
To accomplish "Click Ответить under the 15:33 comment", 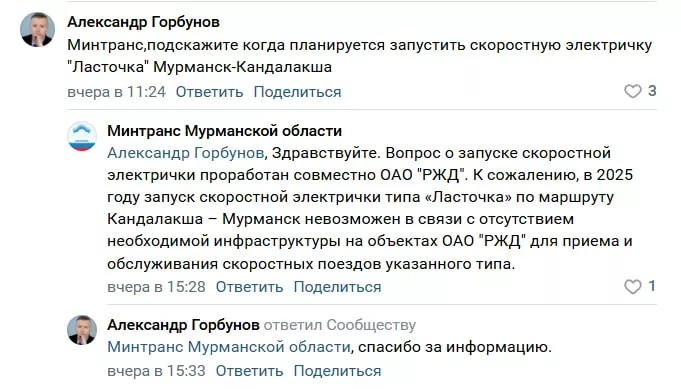I will click(x=249, y=371).
